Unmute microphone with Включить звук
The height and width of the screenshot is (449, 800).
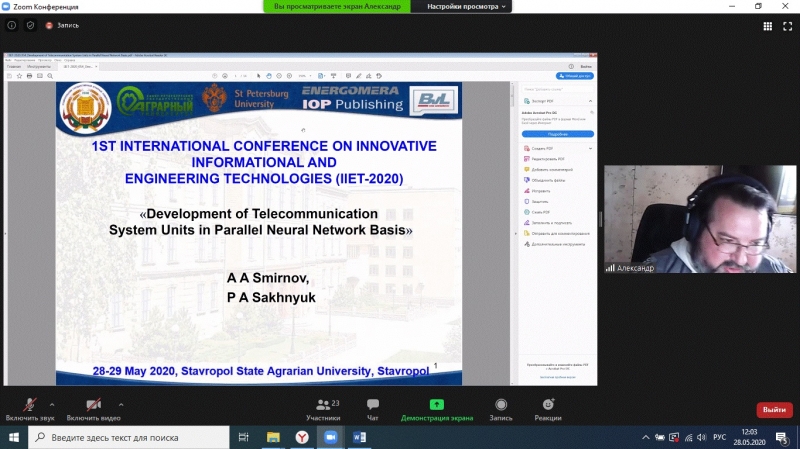30,410
